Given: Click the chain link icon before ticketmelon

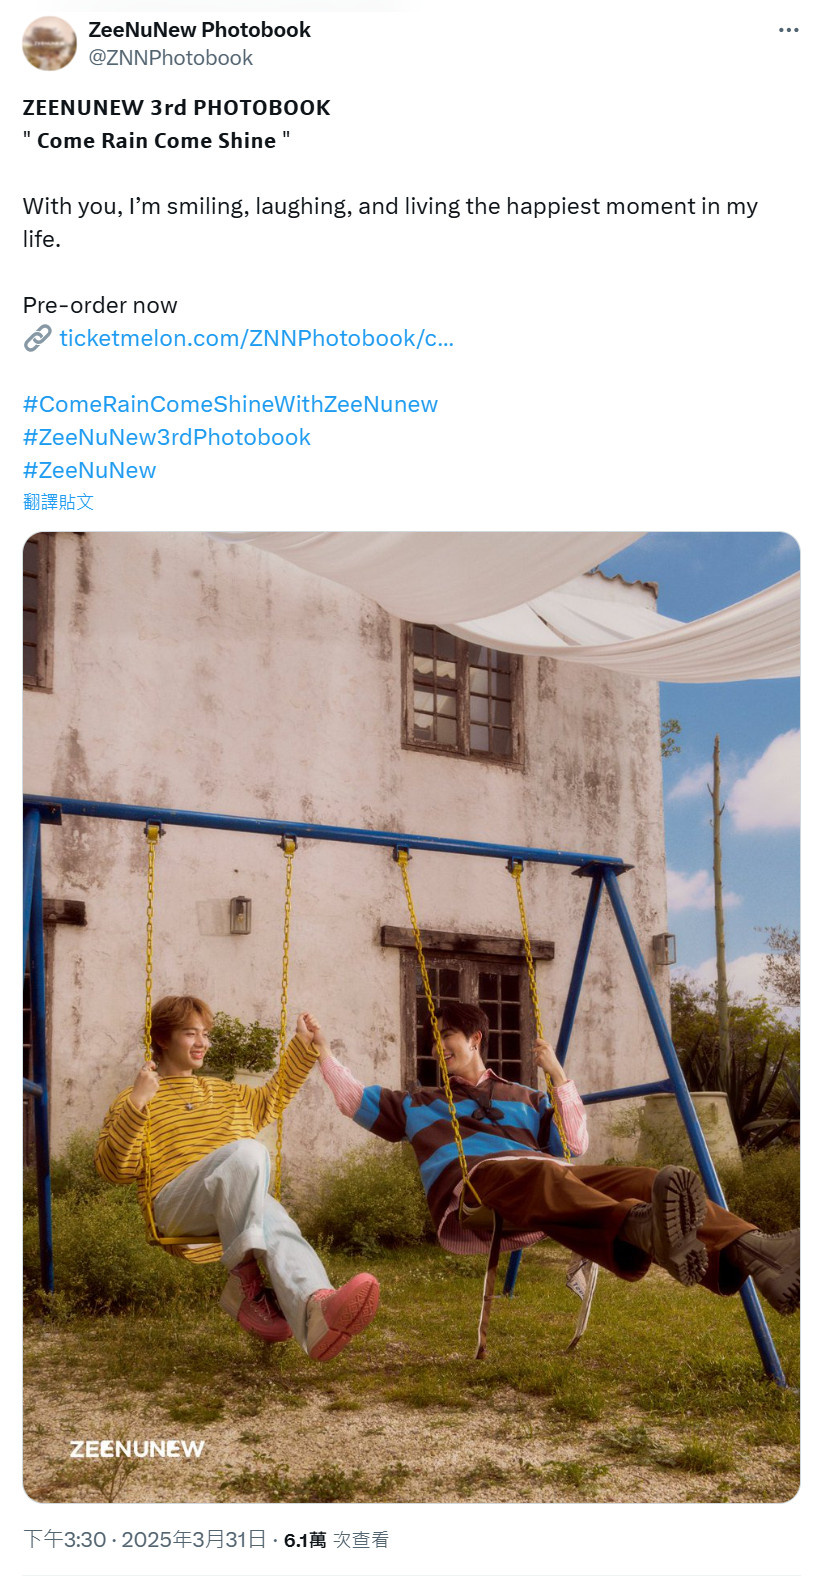Looking at the screenshot, I should (37, 339).
